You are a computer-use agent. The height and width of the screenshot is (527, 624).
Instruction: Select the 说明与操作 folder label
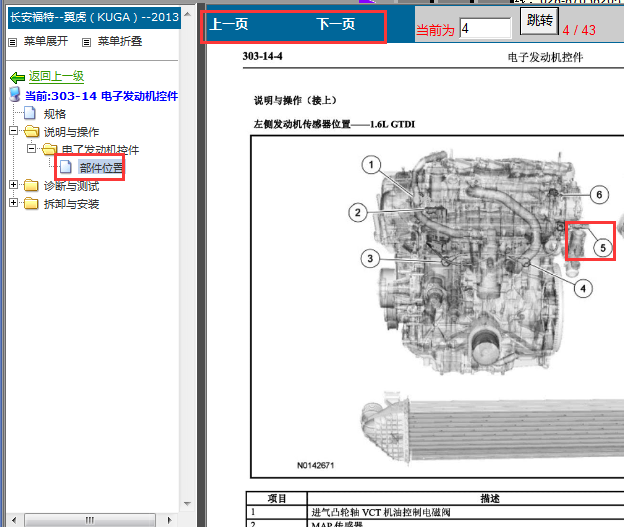click(x=71, y=132)
